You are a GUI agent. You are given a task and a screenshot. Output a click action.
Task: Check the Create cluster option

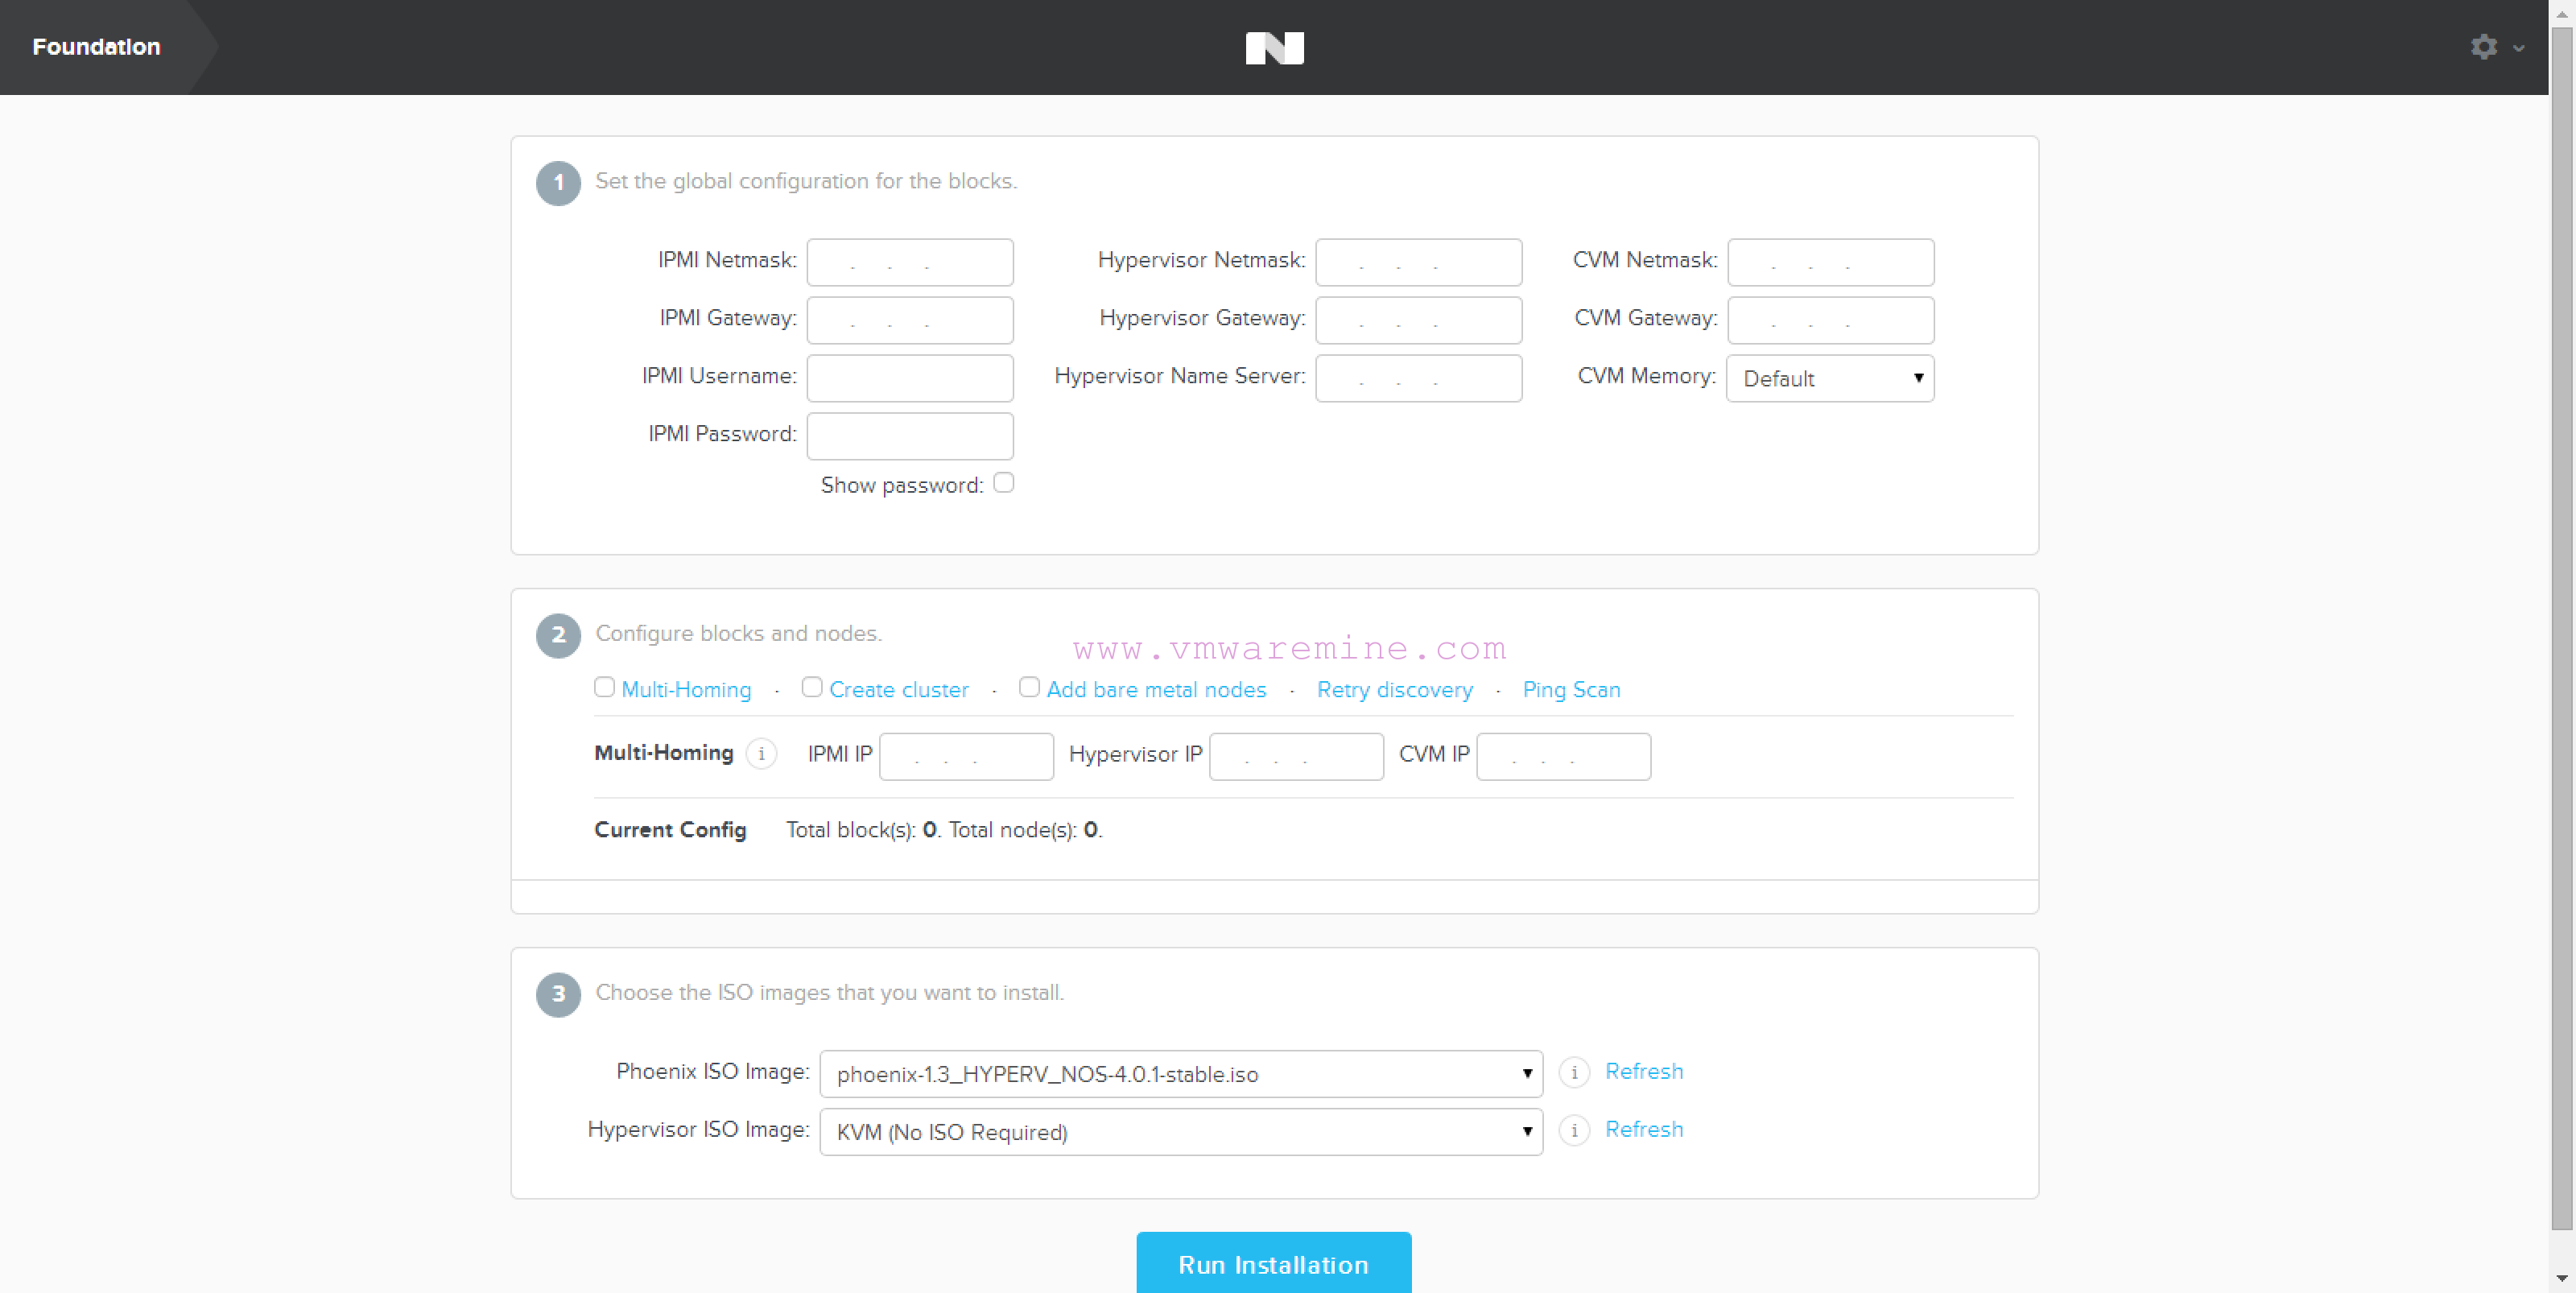(x=812, y=687)
